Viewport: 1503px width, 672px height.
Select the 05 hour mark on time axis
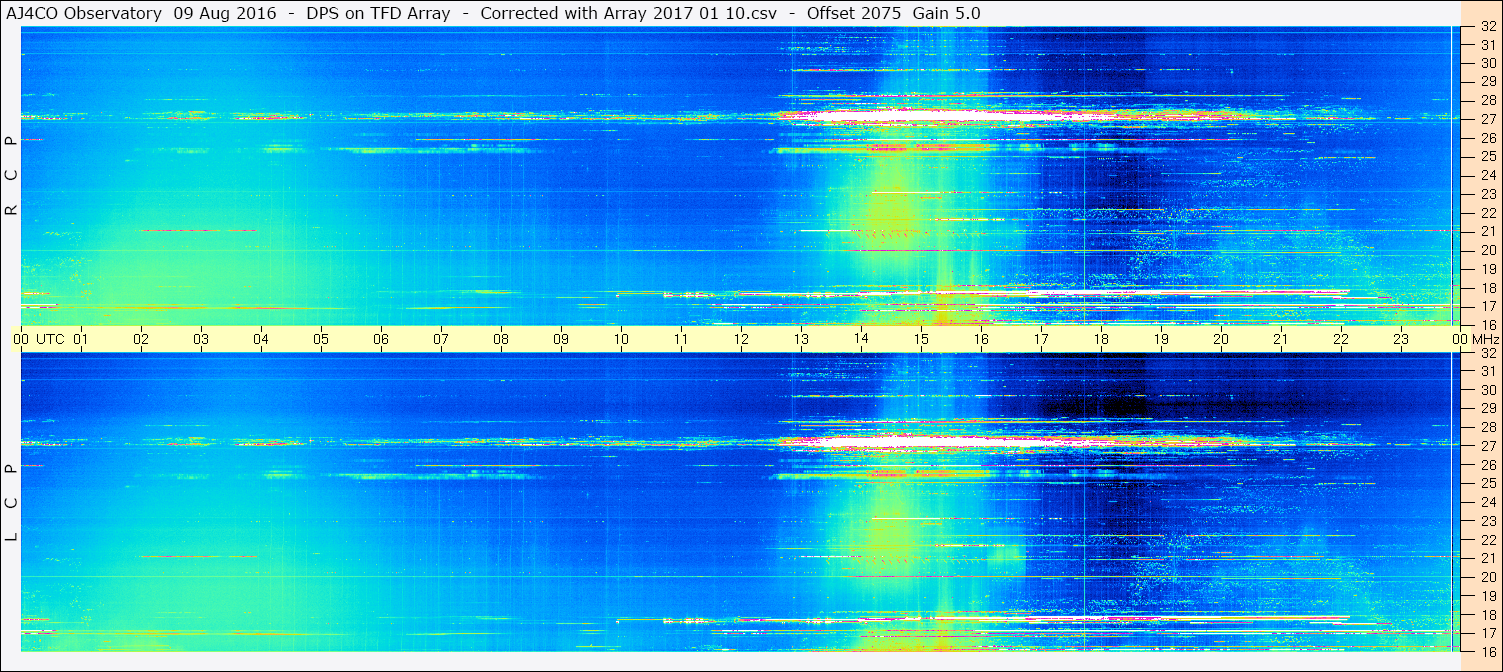click(321, 339)
